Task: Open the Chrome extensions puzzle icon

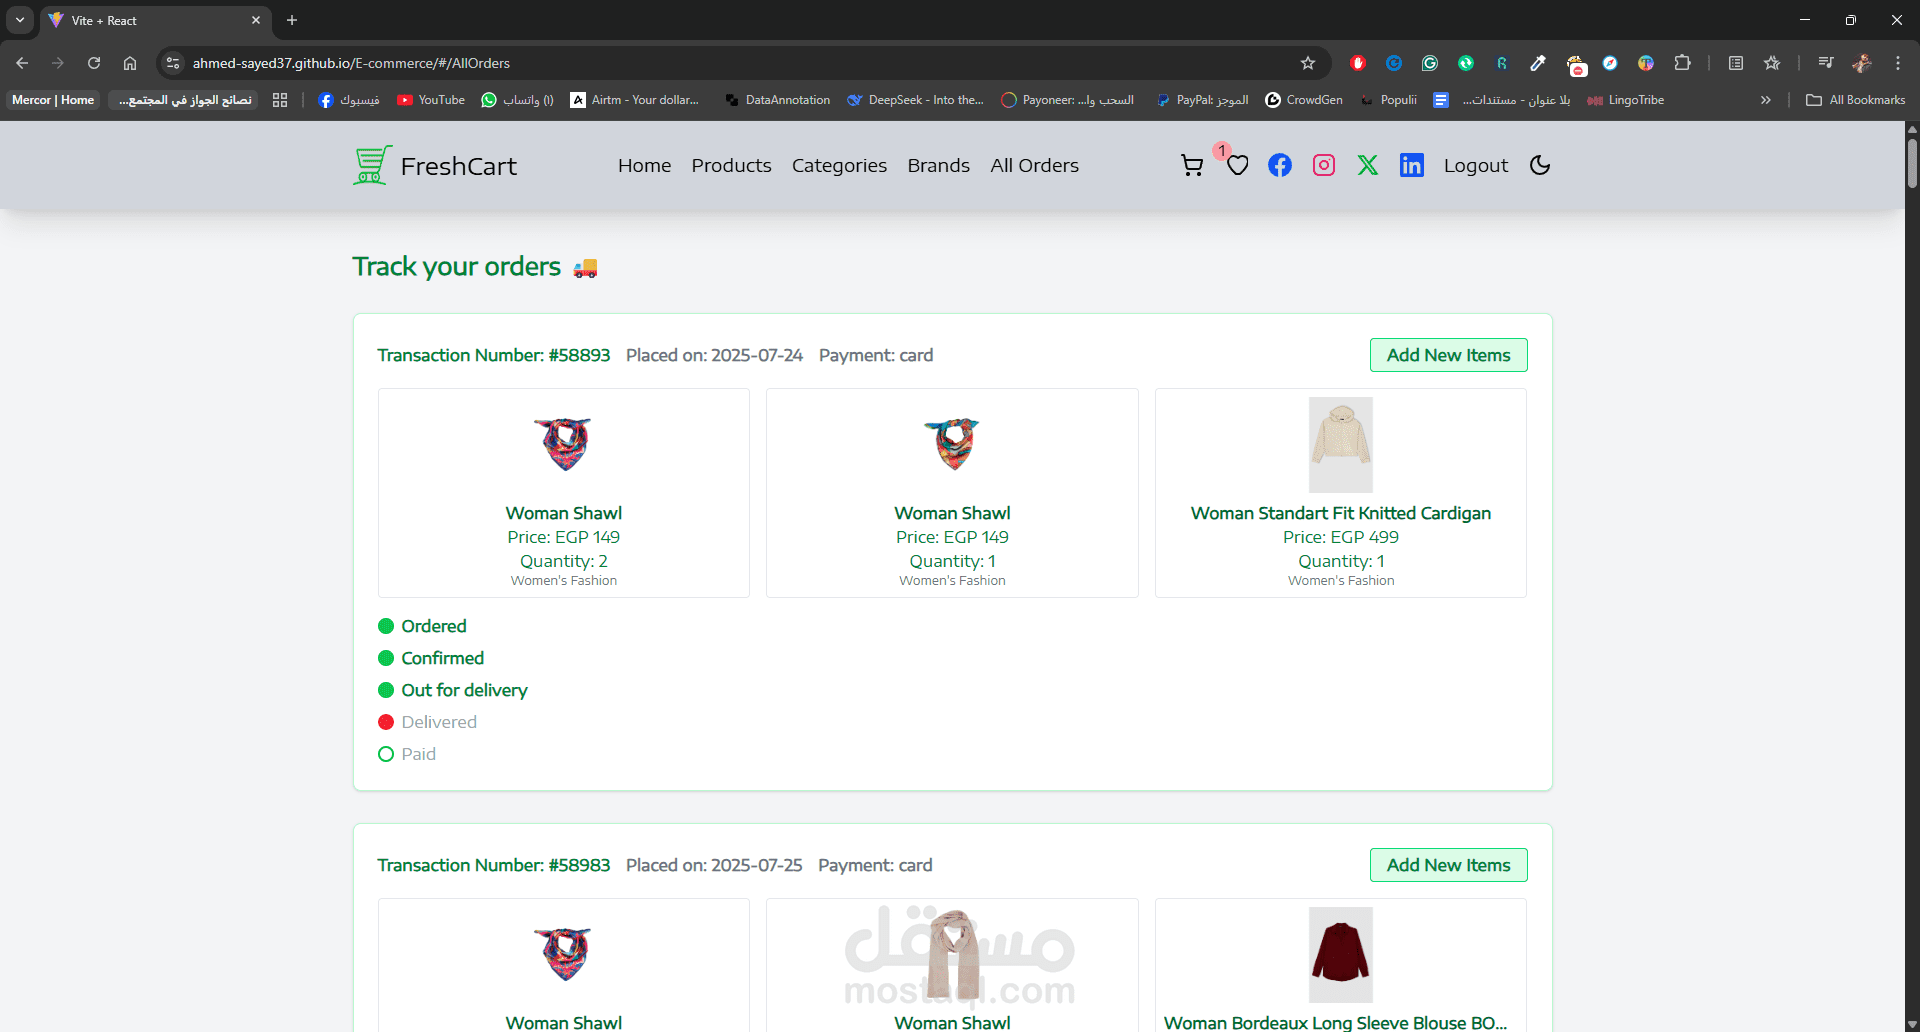Action: pos(1683,63)
